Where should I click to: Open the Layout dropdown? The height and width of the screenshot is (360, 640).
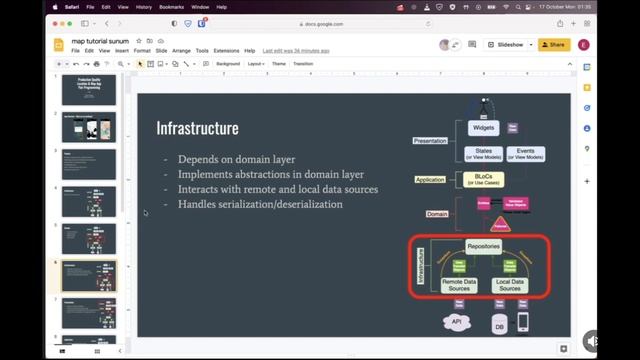click(256, 64)
